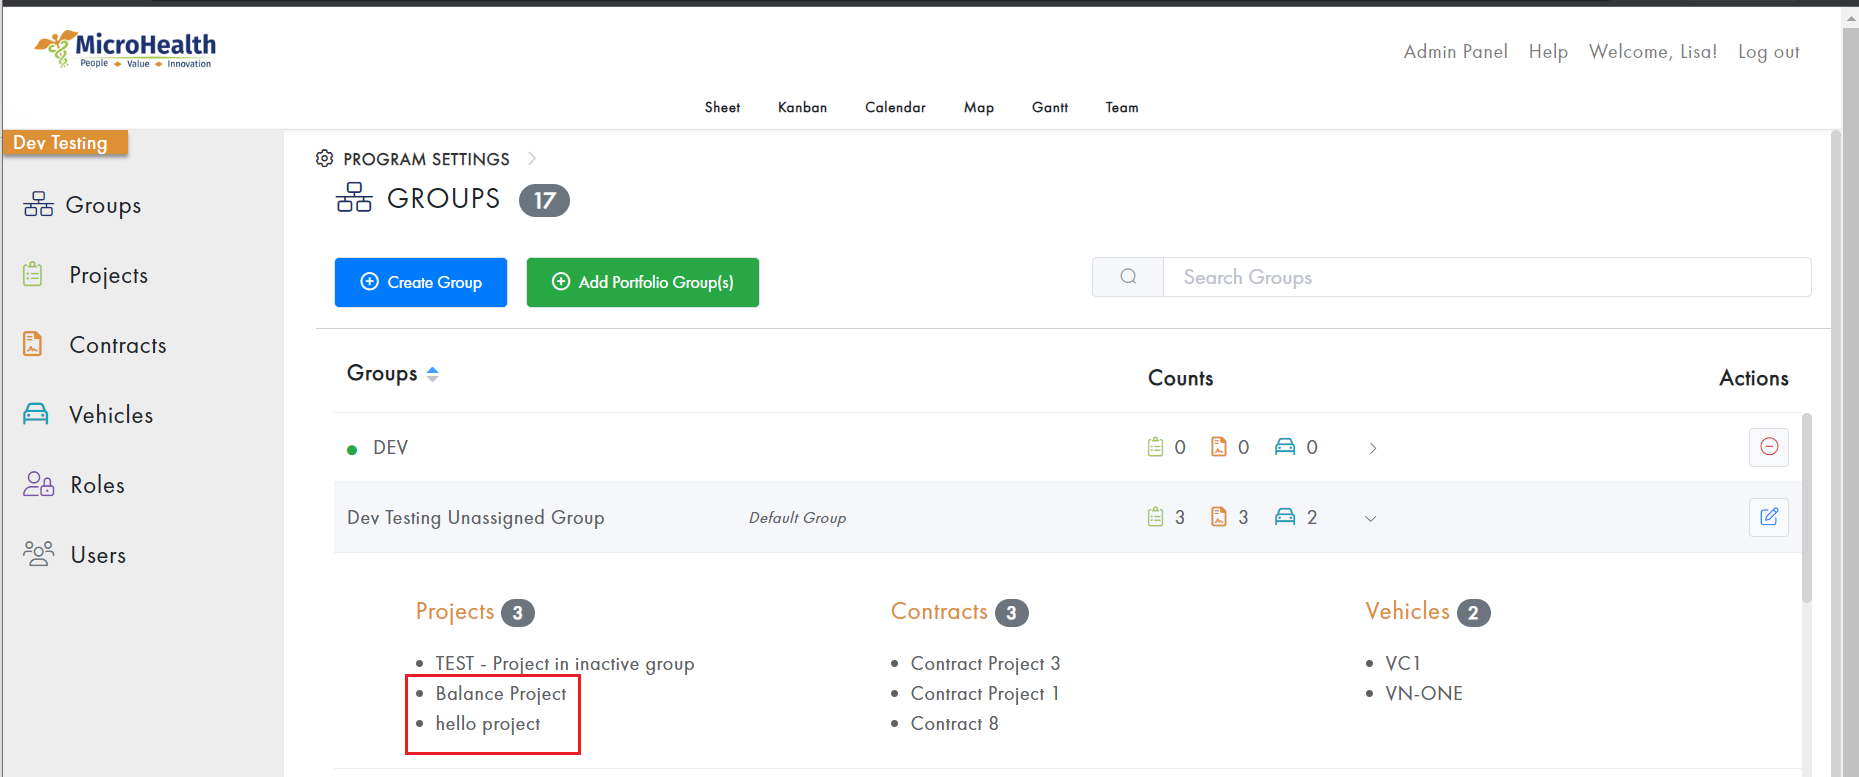Viewport: 1859px width, 777px height.
Task: Click the Contract Project 3 list item
Action: coord(985,664)
